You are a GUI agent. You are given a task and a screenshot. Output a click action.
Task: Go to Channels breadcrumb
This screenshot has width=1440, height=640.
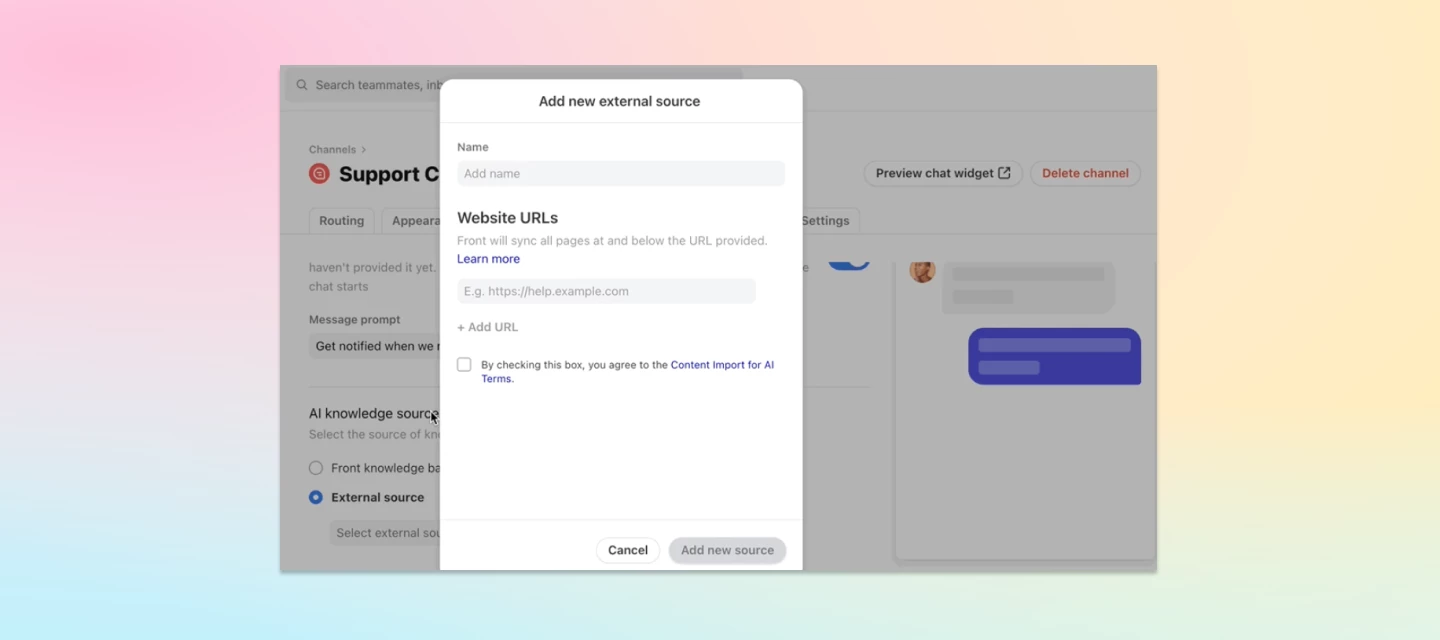point(332,150)
